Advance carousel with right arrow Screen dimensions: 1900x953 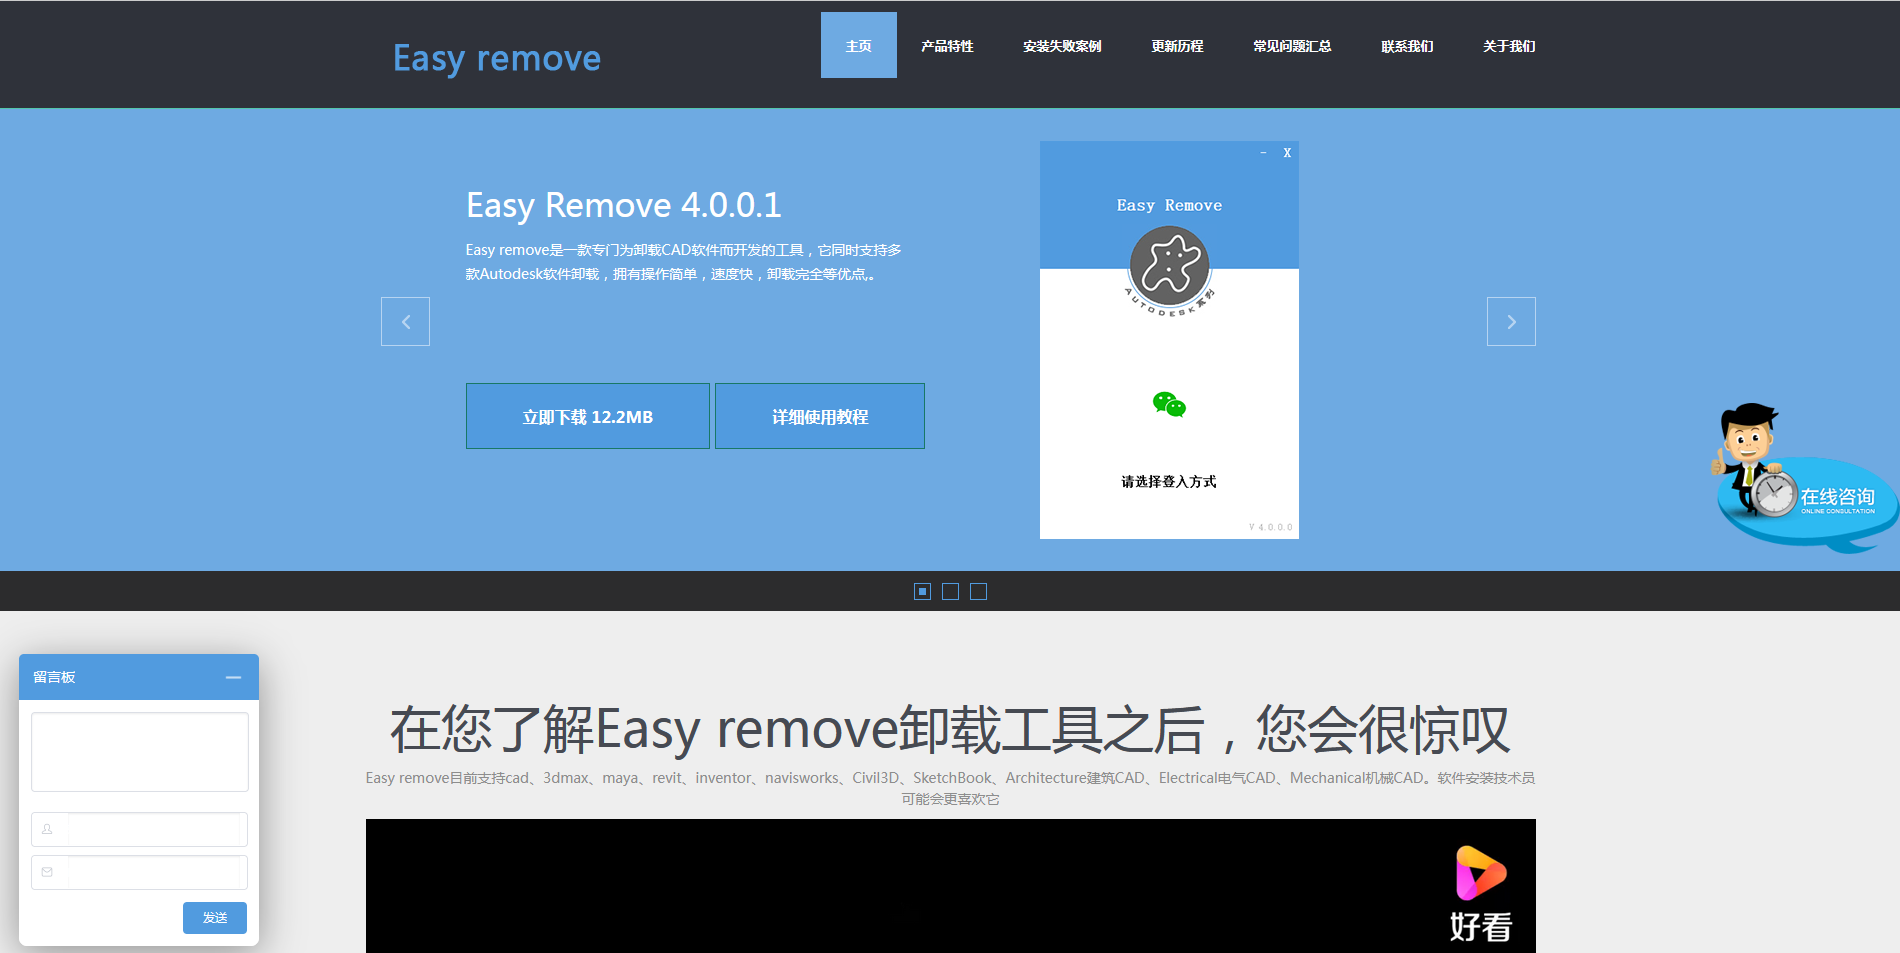click(1511, 321)
